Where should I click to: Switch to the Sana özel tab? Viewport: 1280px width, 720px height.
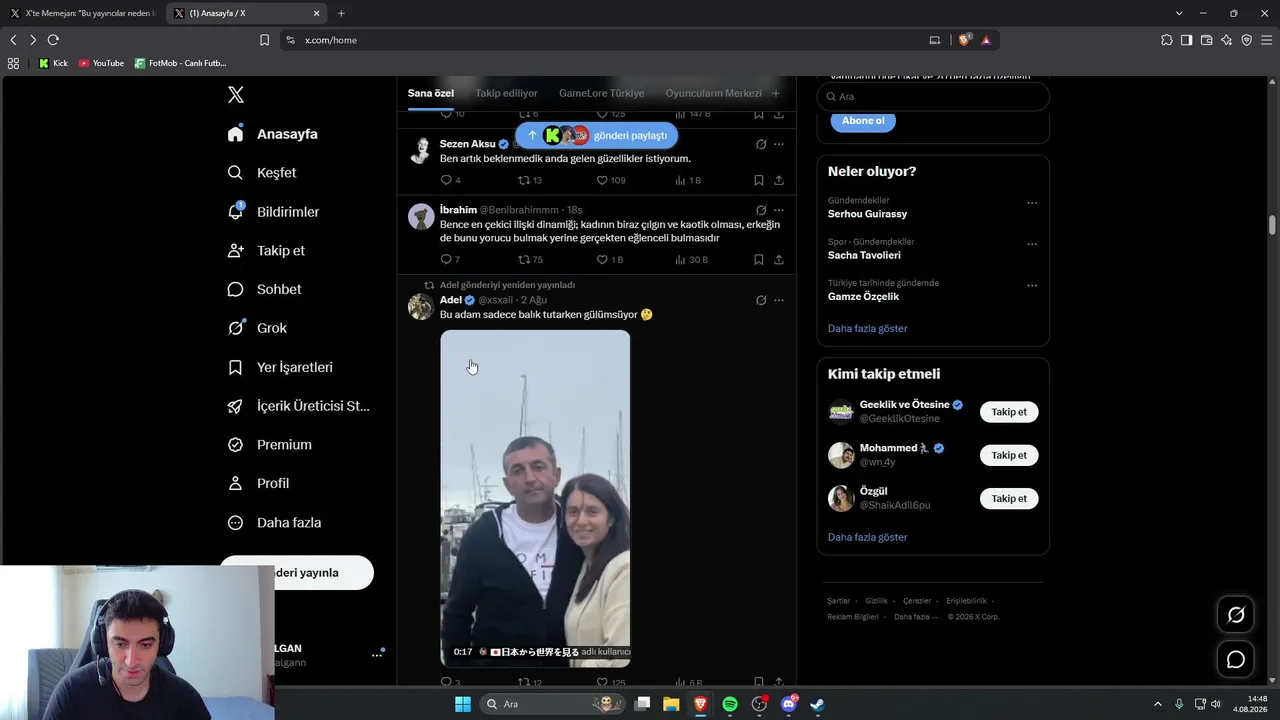431,93
